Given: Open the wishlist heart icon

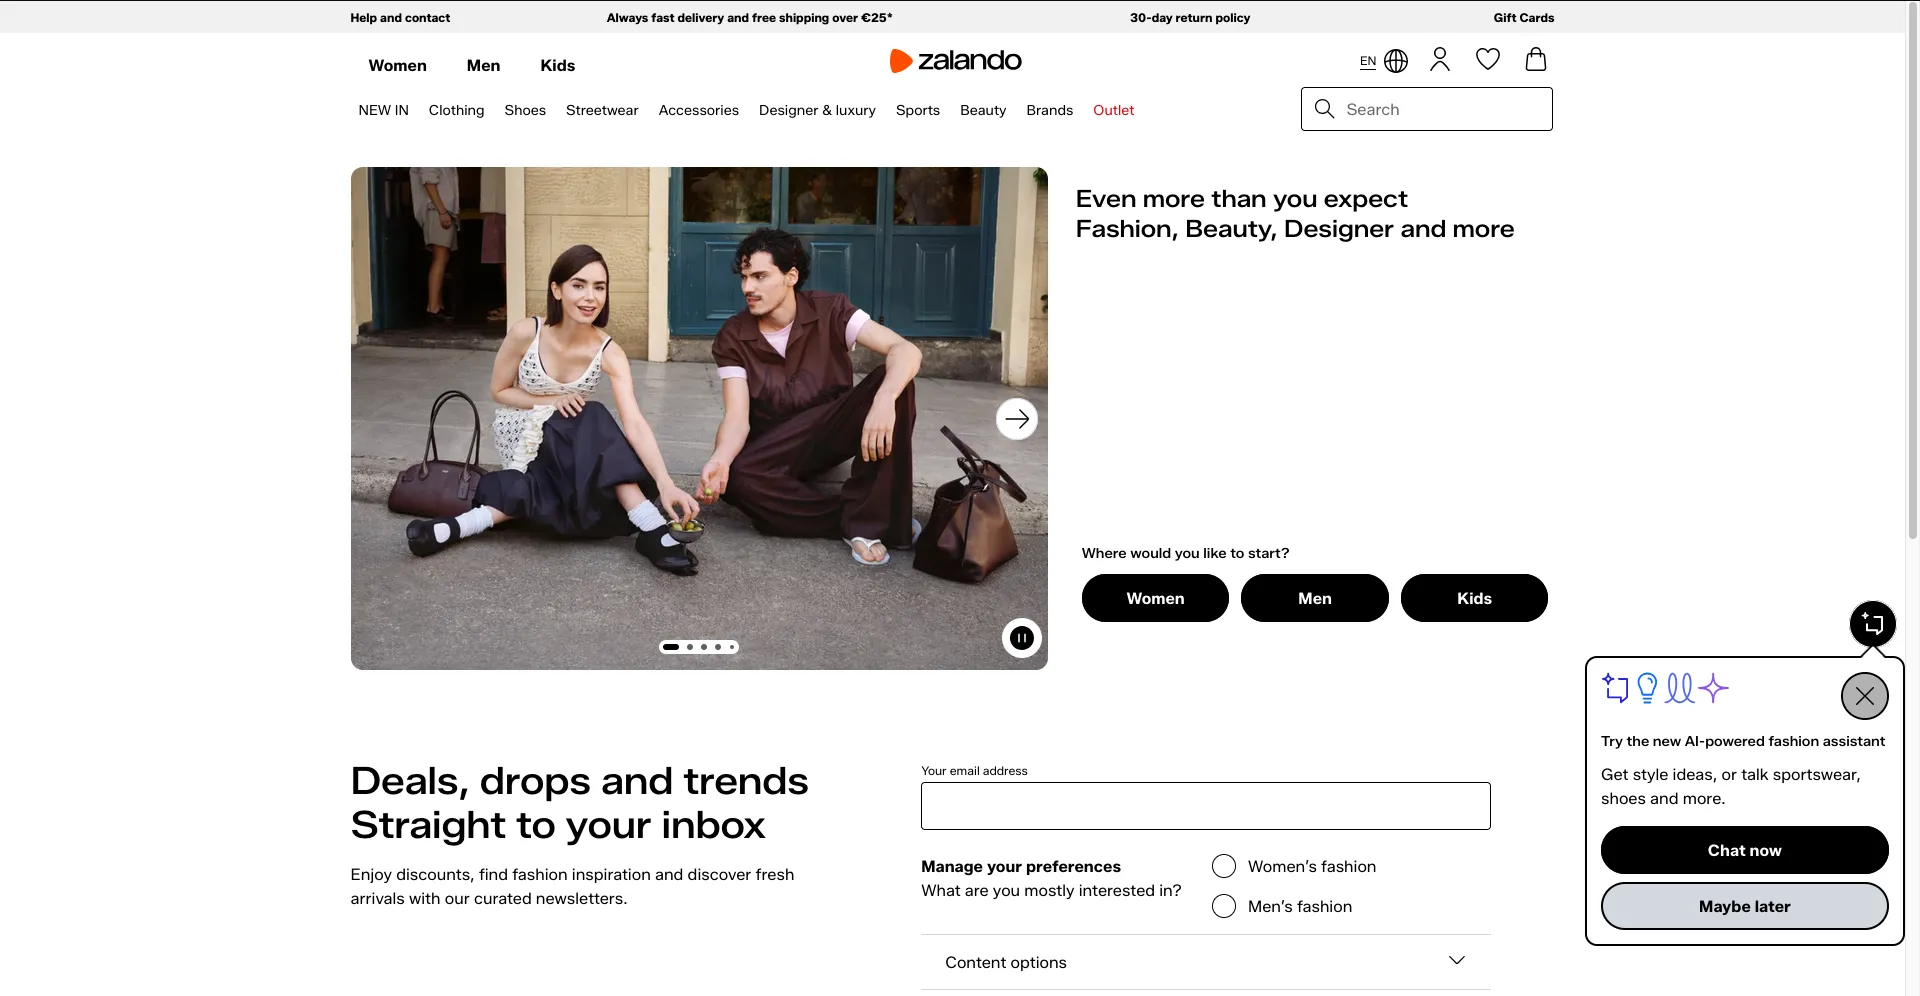Looking at the screenshot, I should [x=1488, y=60].
